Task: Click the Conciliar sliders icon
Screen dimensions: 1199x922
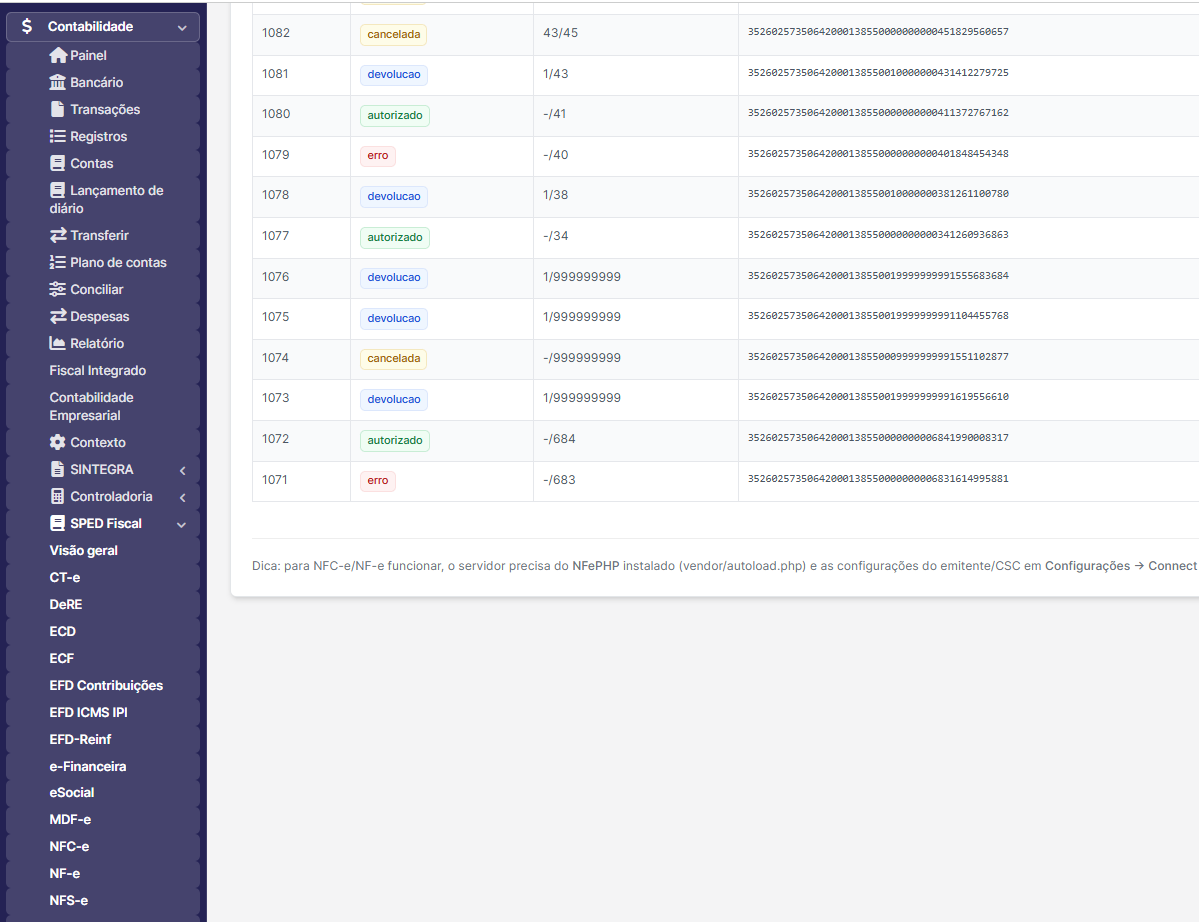Action: (x=58, y=290)
